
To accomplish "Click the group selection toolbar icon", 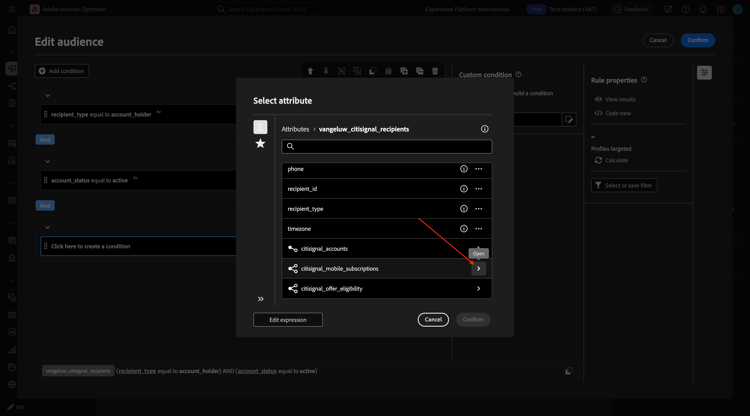I will (x=342, y=71).
